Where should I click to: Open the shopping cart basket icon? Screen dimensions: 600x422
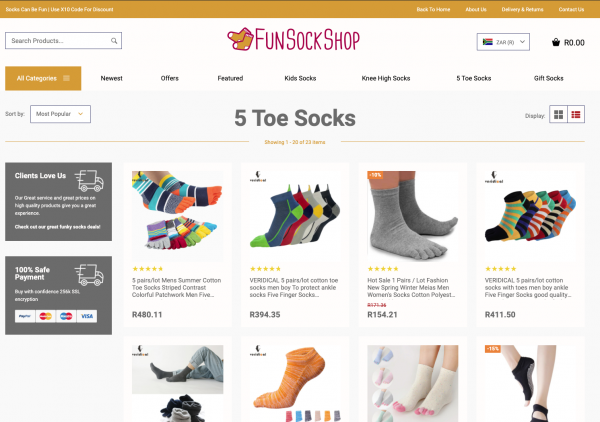[x=556, y=42]
